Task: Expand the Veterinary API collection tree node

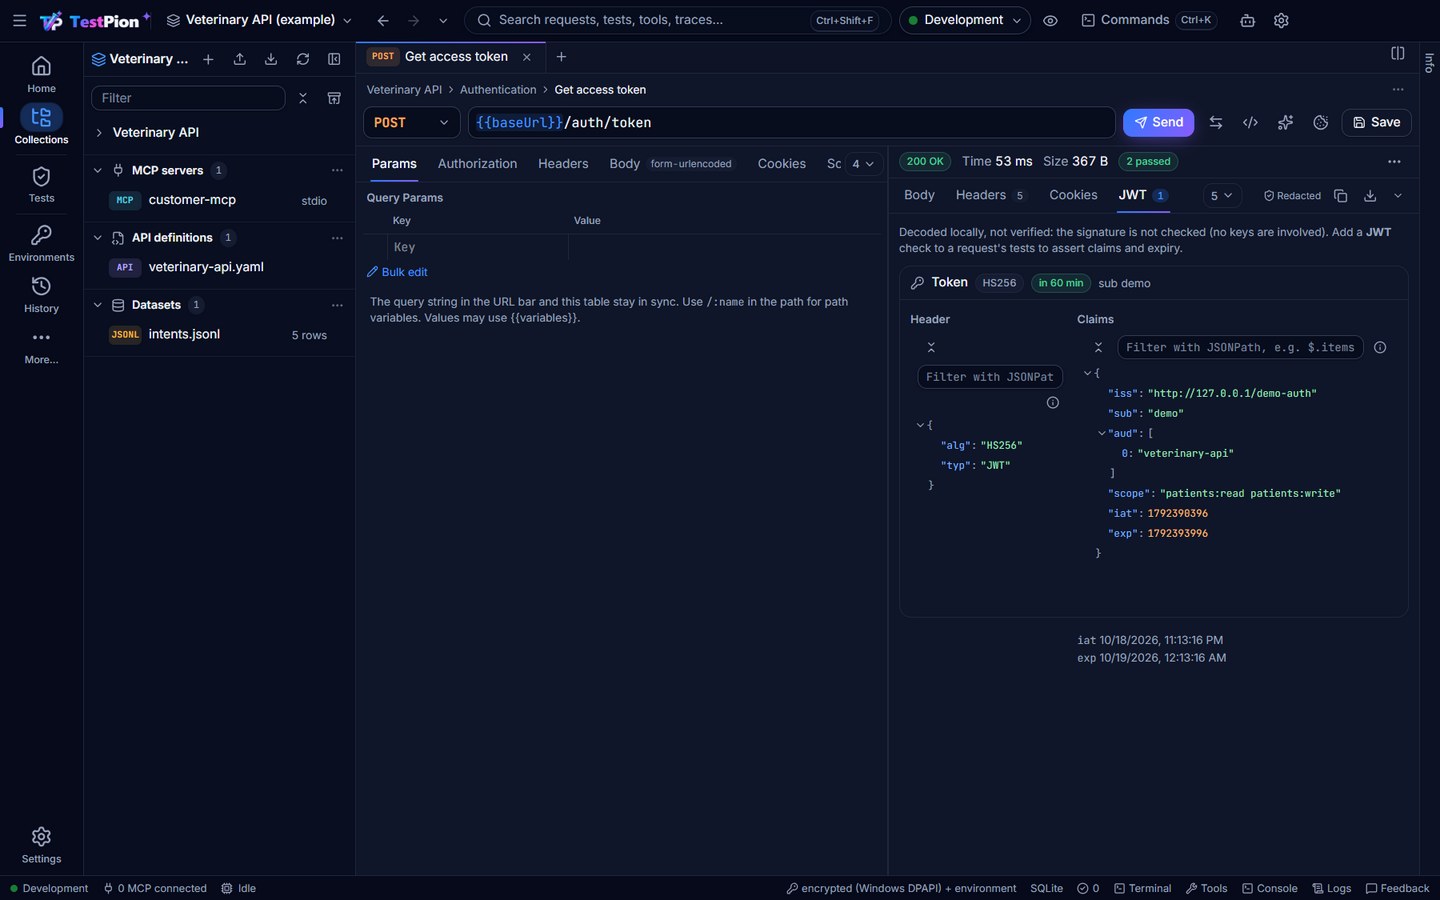Action: click(x=99, y=132)
